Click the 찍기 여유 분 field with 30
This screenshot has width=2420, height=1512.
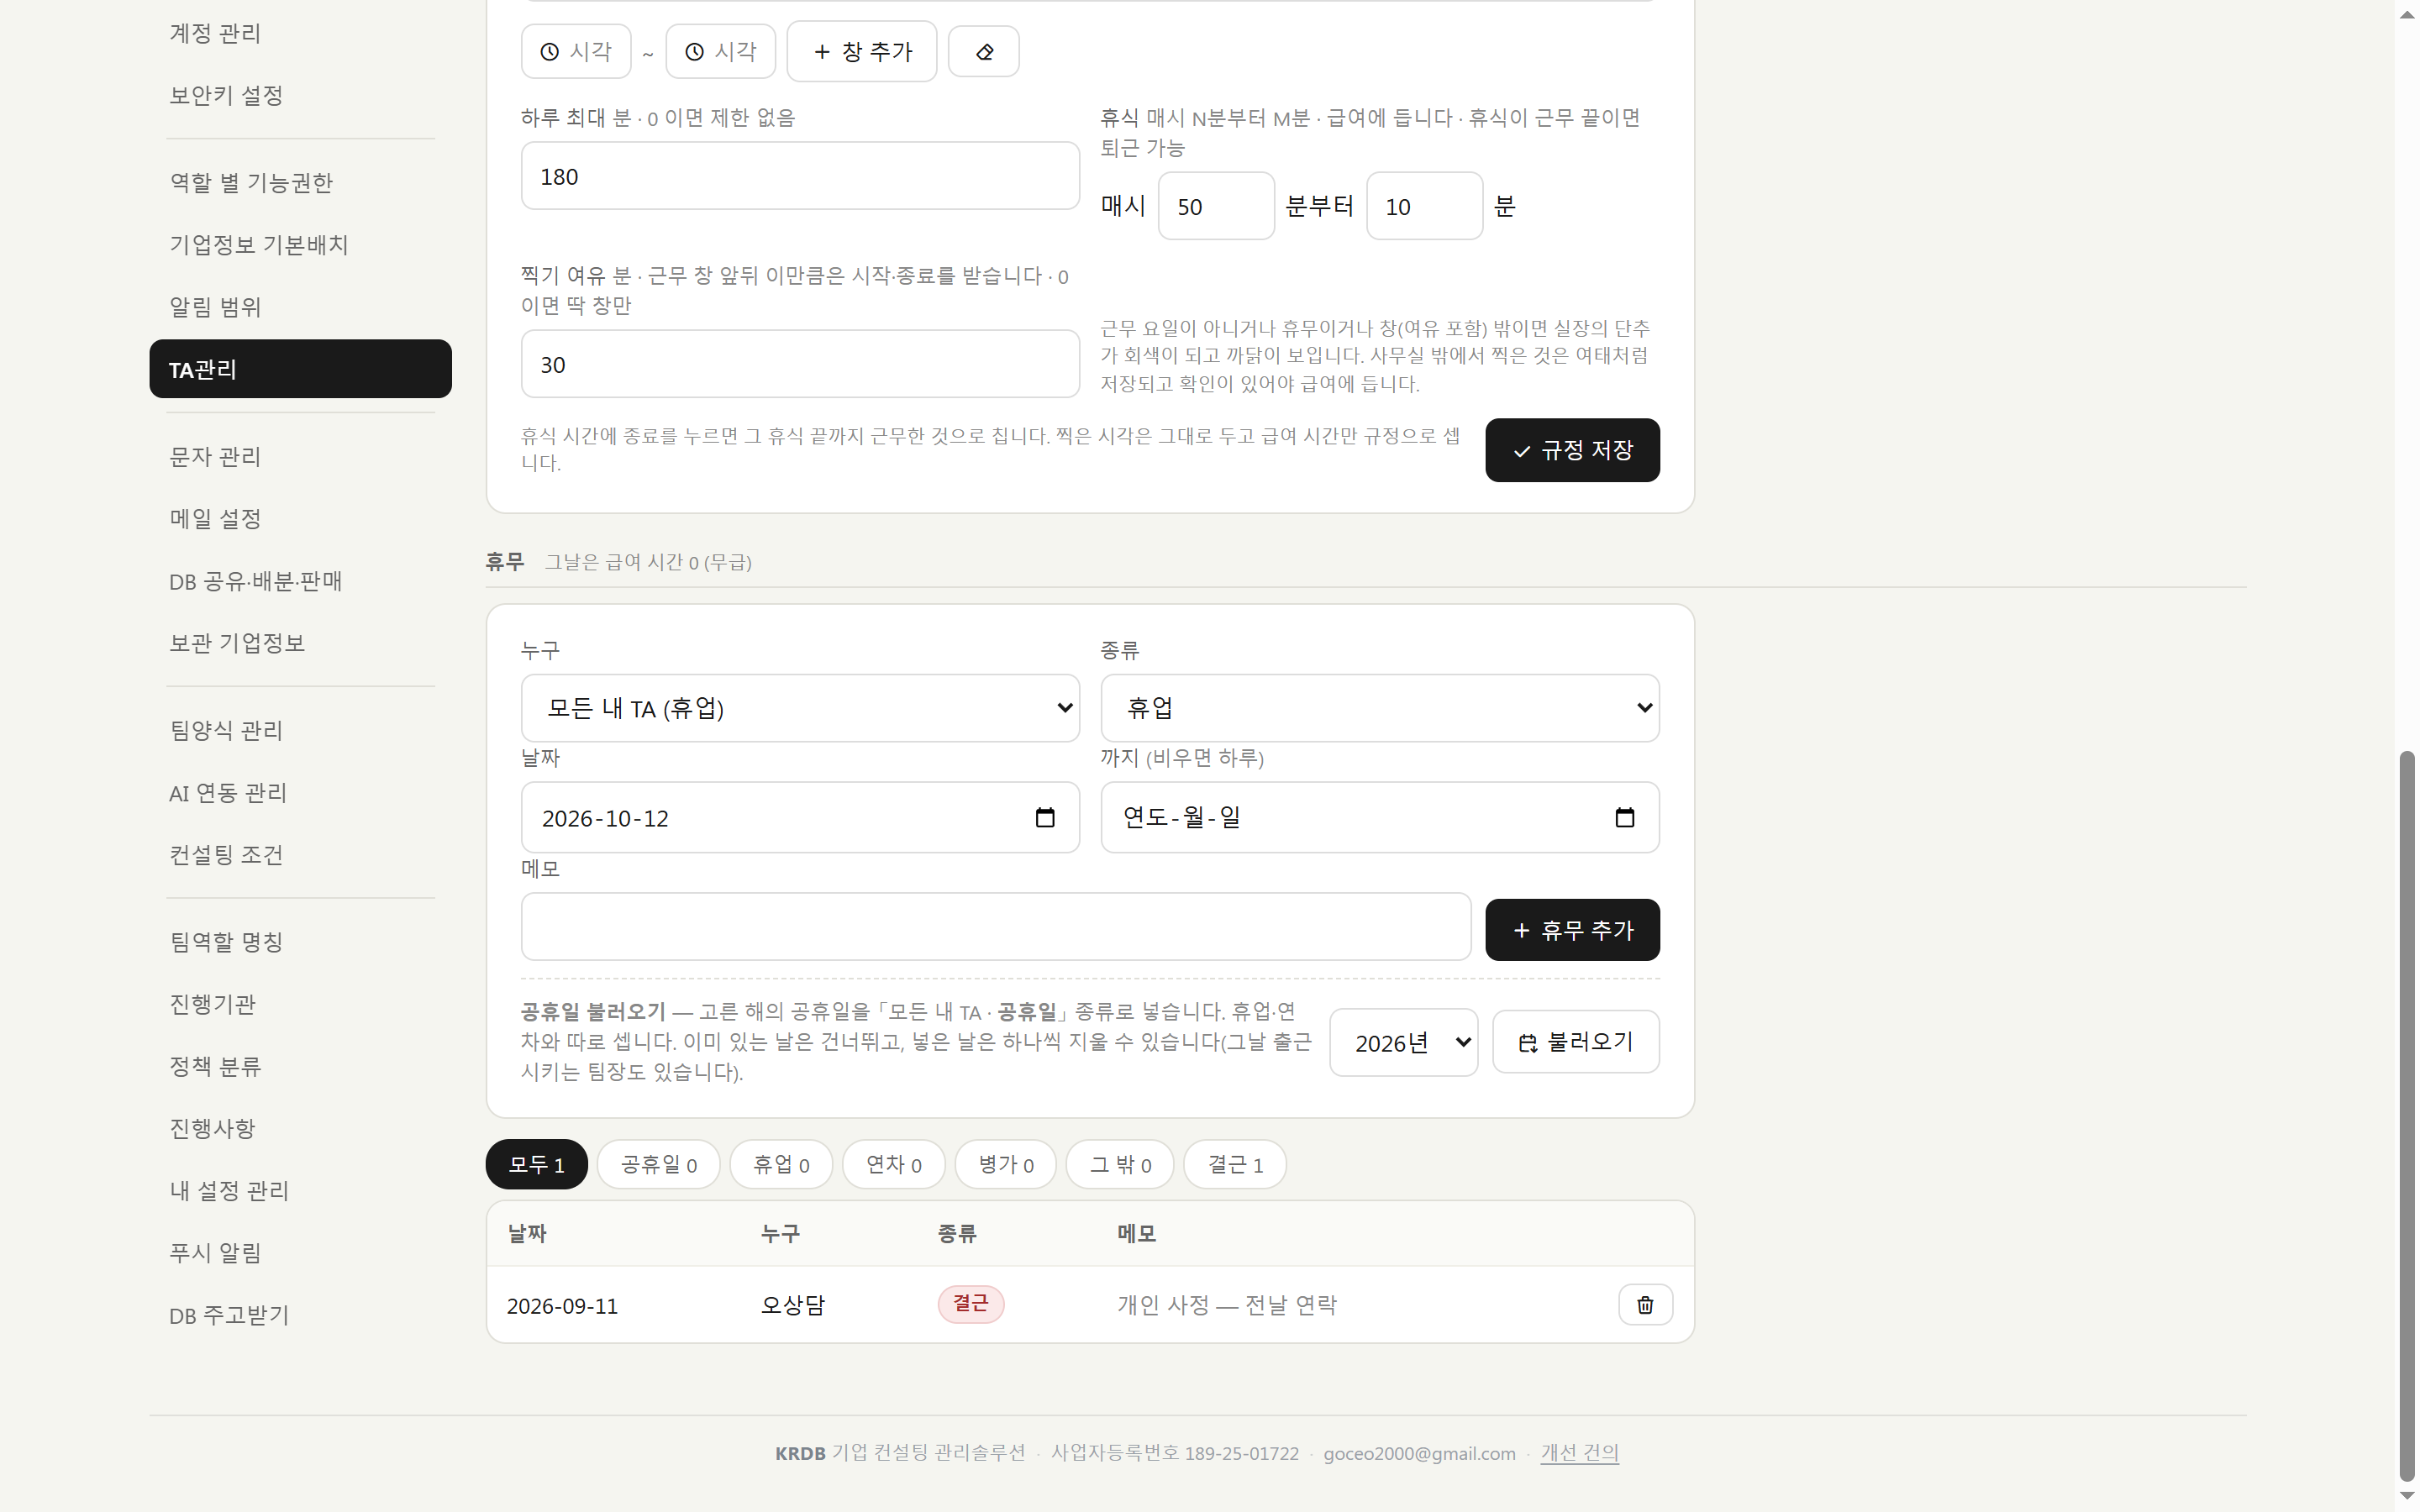pyautogui.click(x=800, y=364)
